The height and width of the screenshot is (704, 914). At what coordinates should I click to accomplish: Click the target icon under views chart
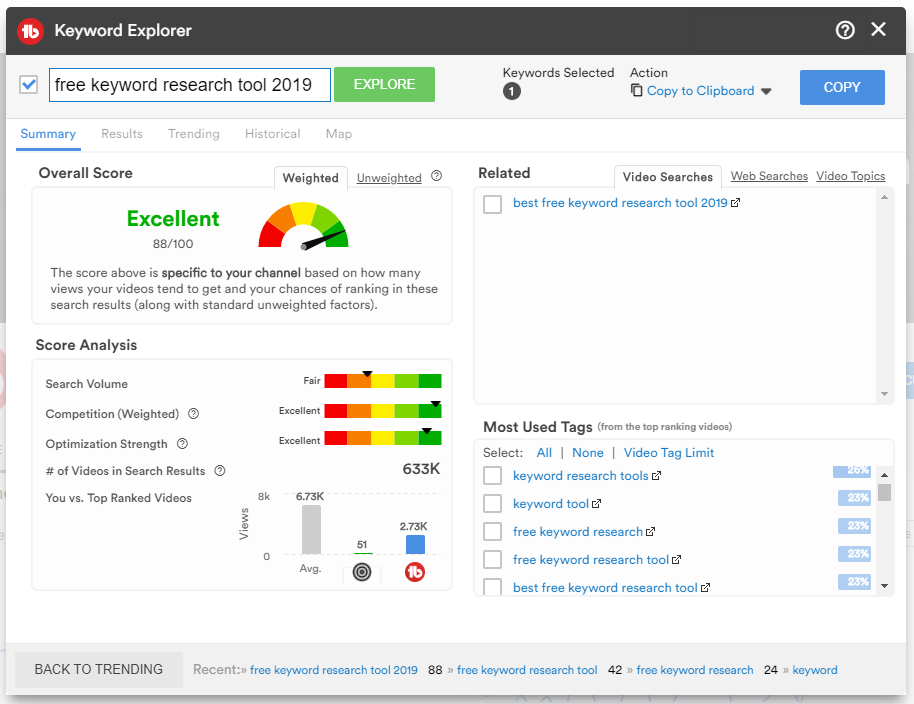click(362, 572)
